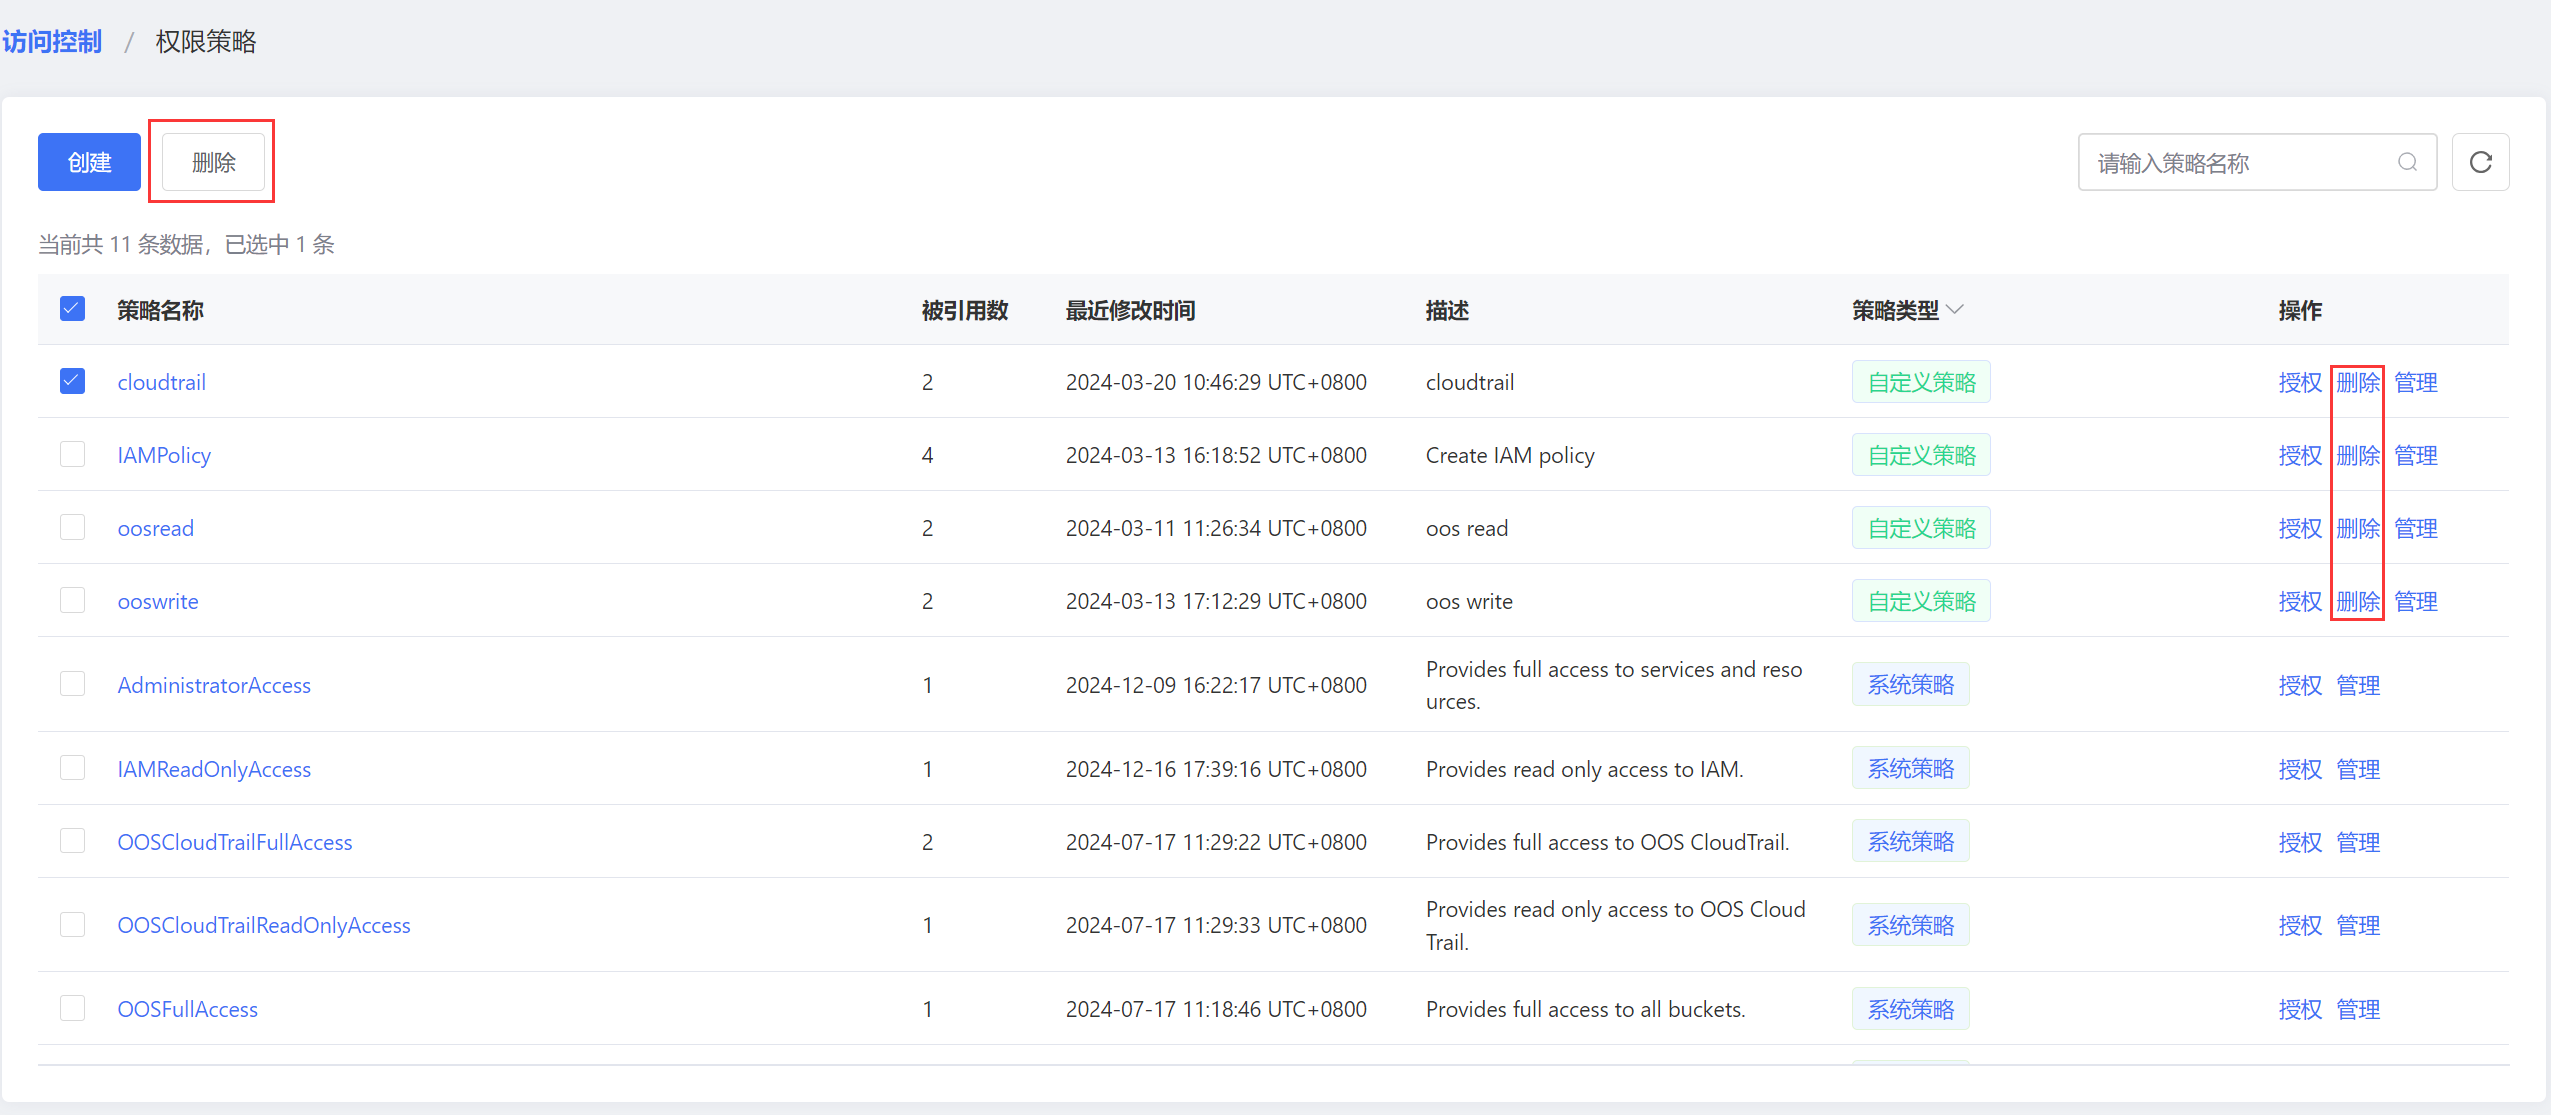Click 删除 in ooswrite row
2551x1115 pixels.
tap(2358, 601)
